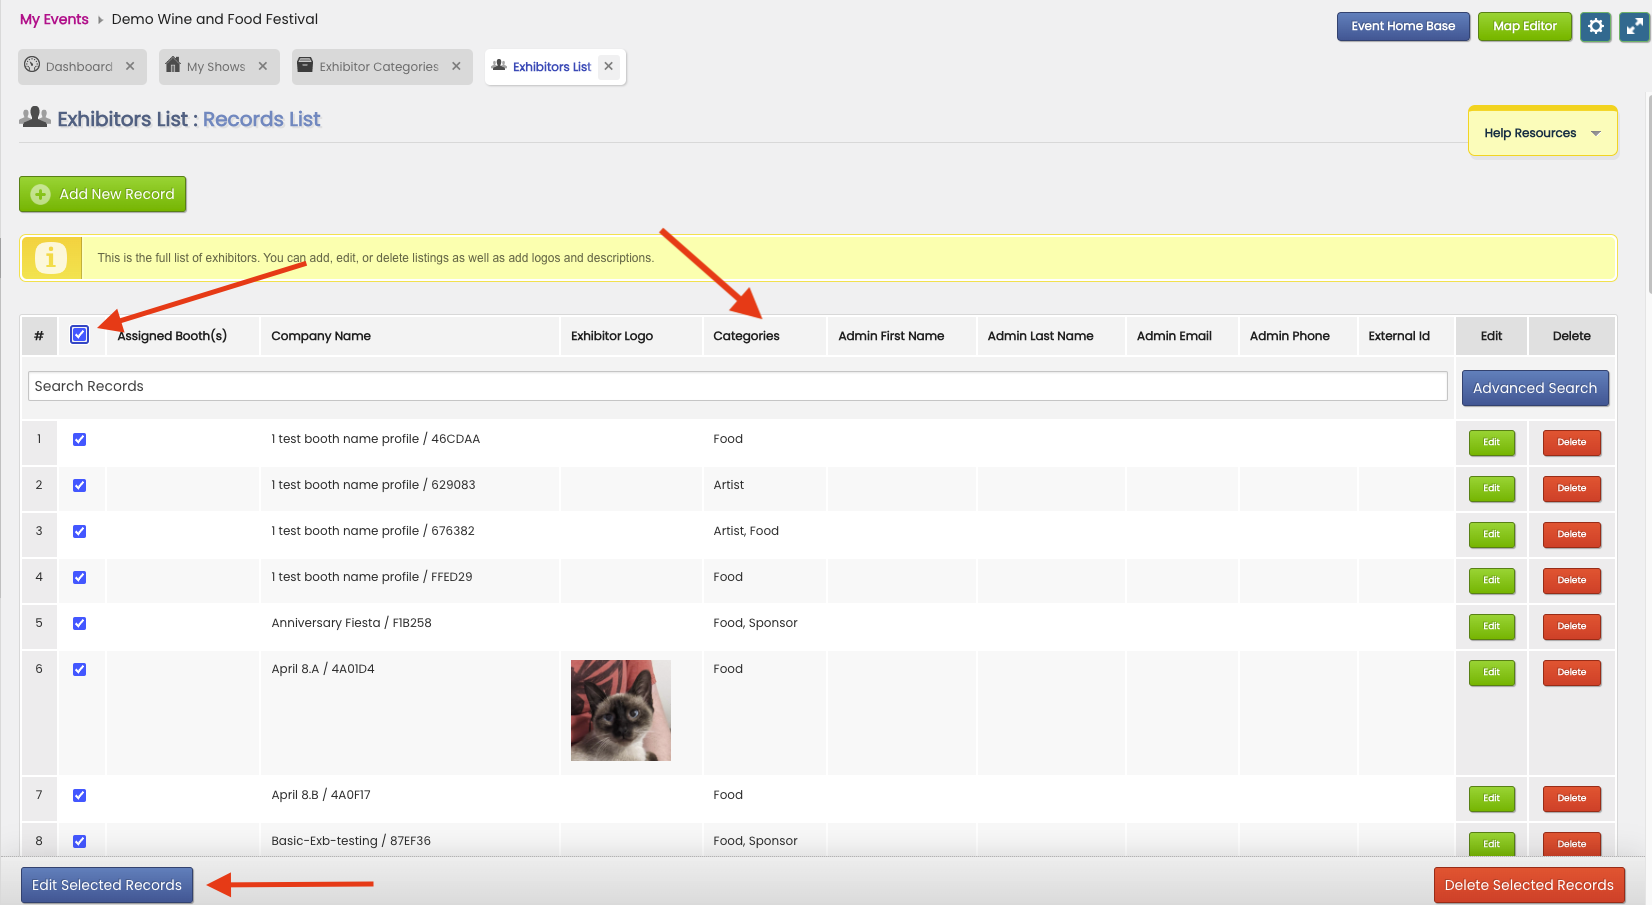Open Event Home Base
Viewport: 1652px width, 905px height.
click(x=1403, y=27)
